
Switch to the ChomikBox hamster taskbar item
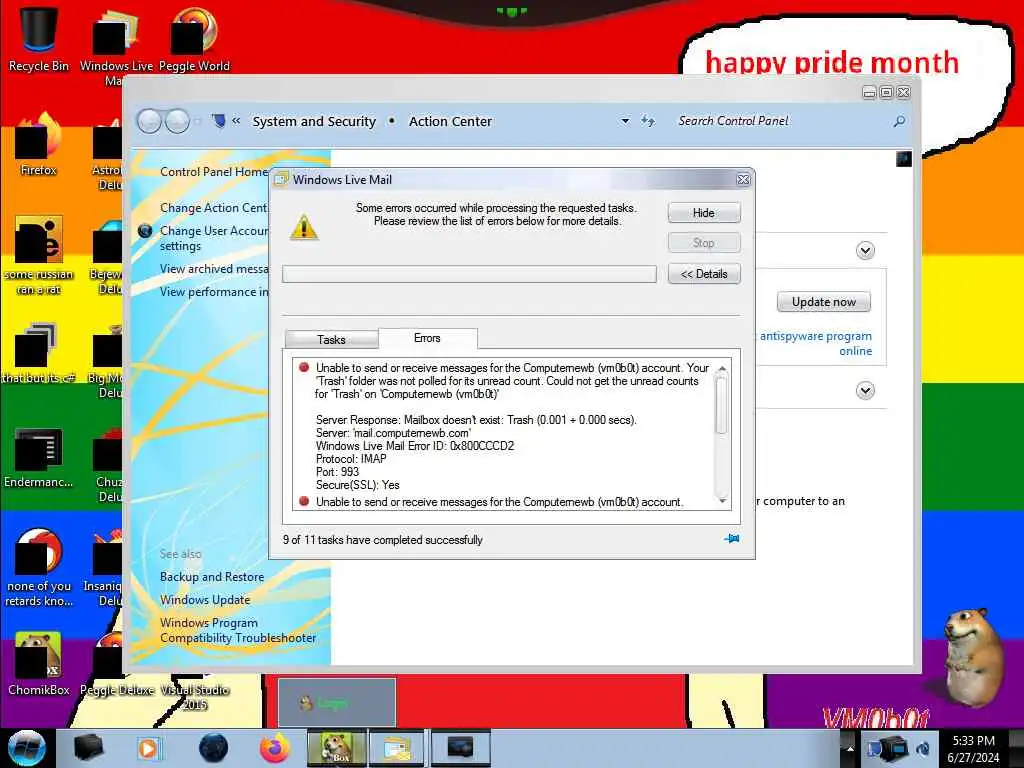(x=337, y=748)
